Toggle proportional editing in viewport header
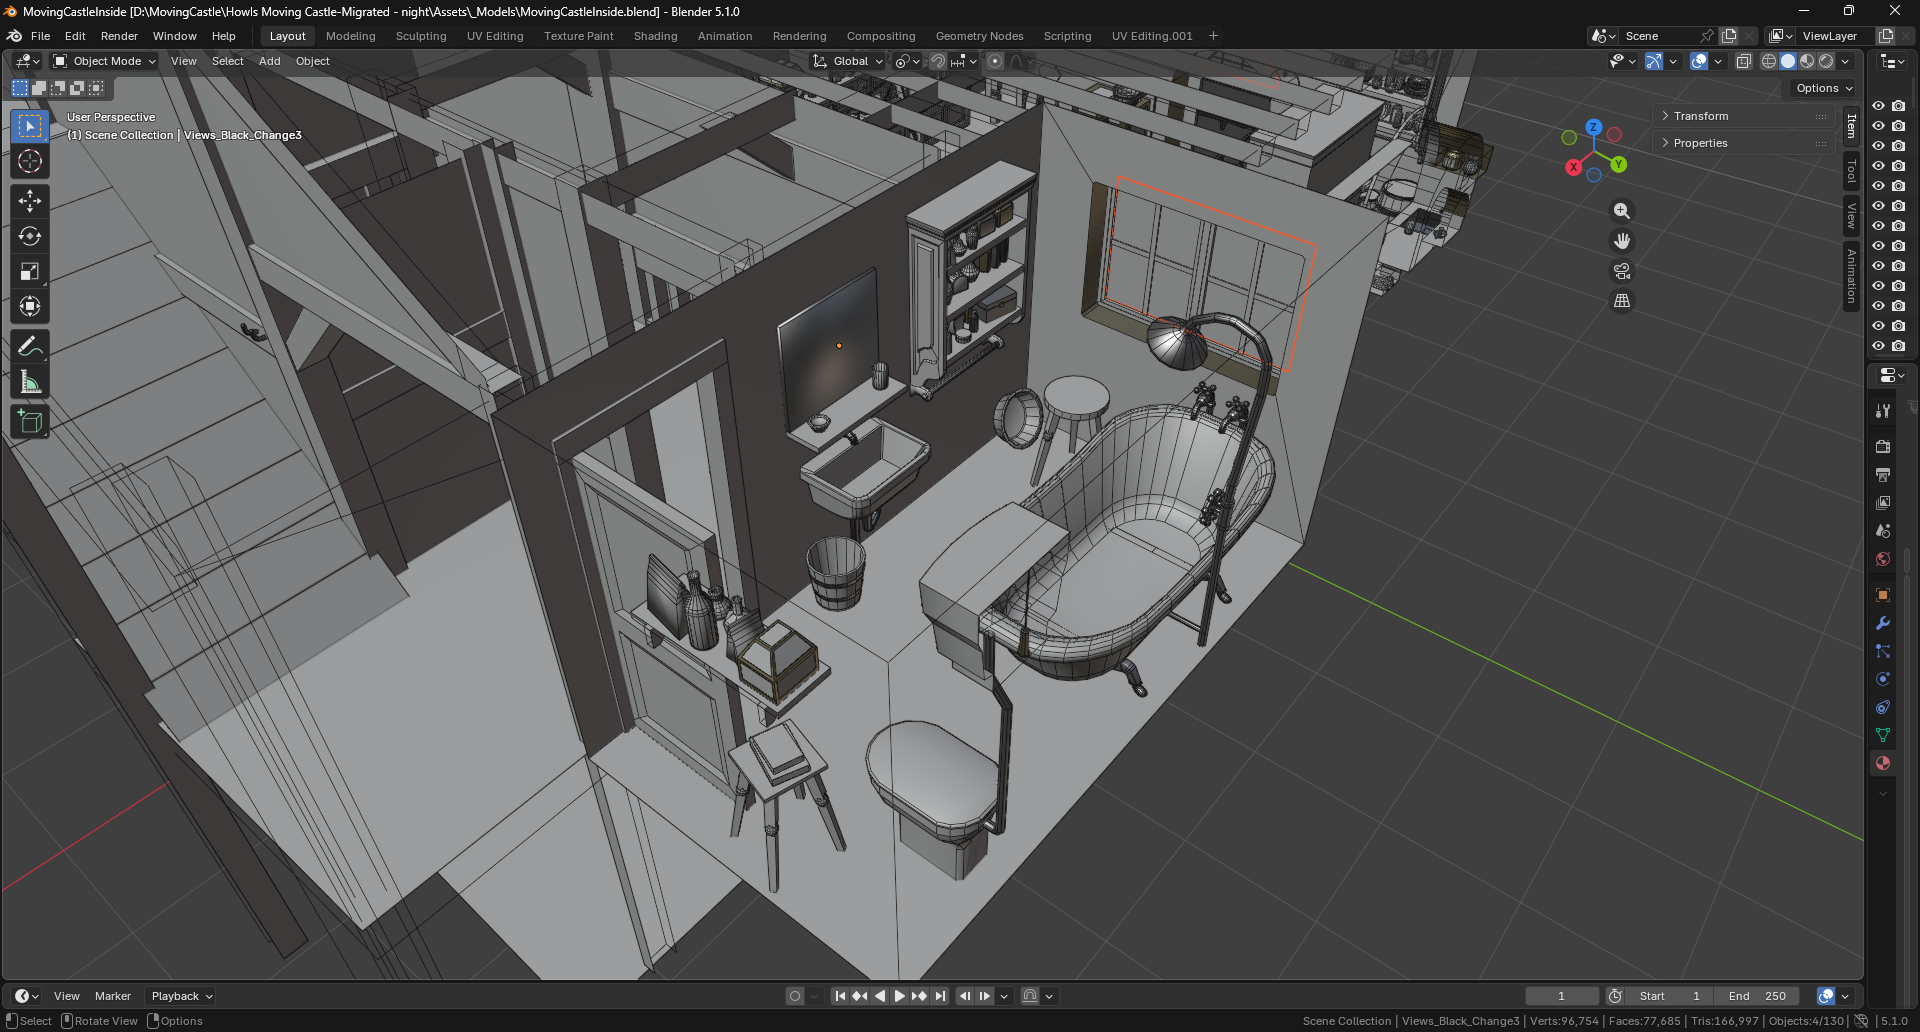This screenshot has height=1032, width=1920. [995, 61]
